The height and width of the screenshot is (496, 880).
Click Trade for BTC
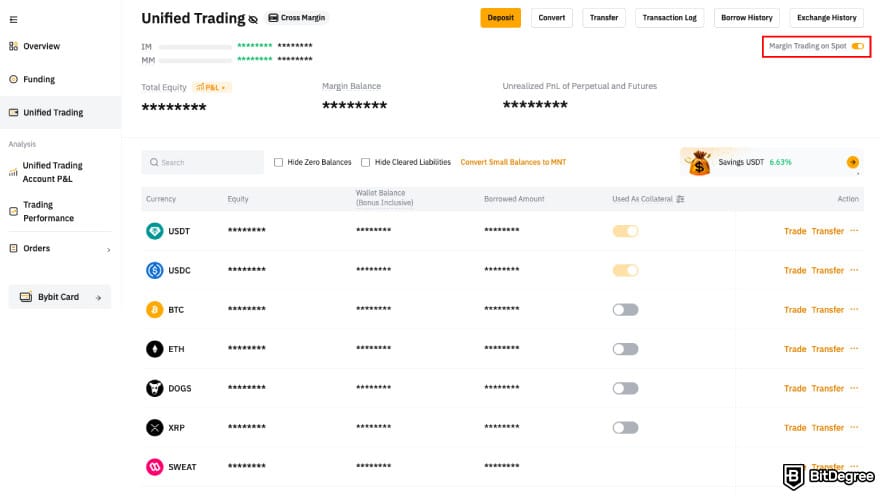pyautogui.click(x=795, y=310)
